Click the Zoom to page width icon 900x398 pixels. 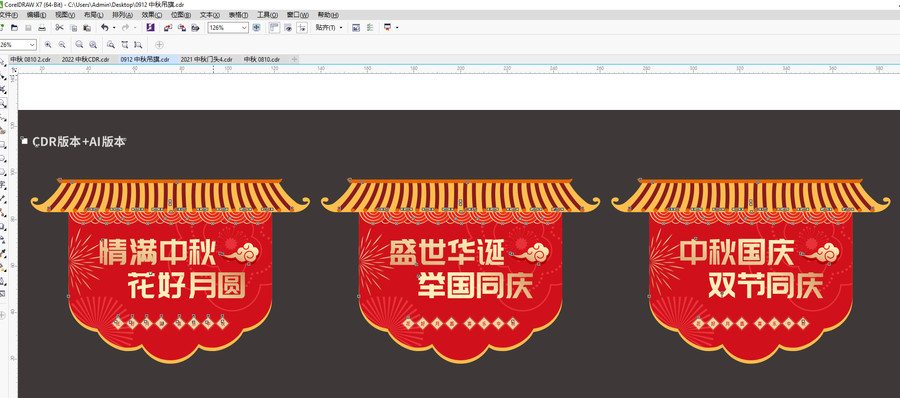124,44
